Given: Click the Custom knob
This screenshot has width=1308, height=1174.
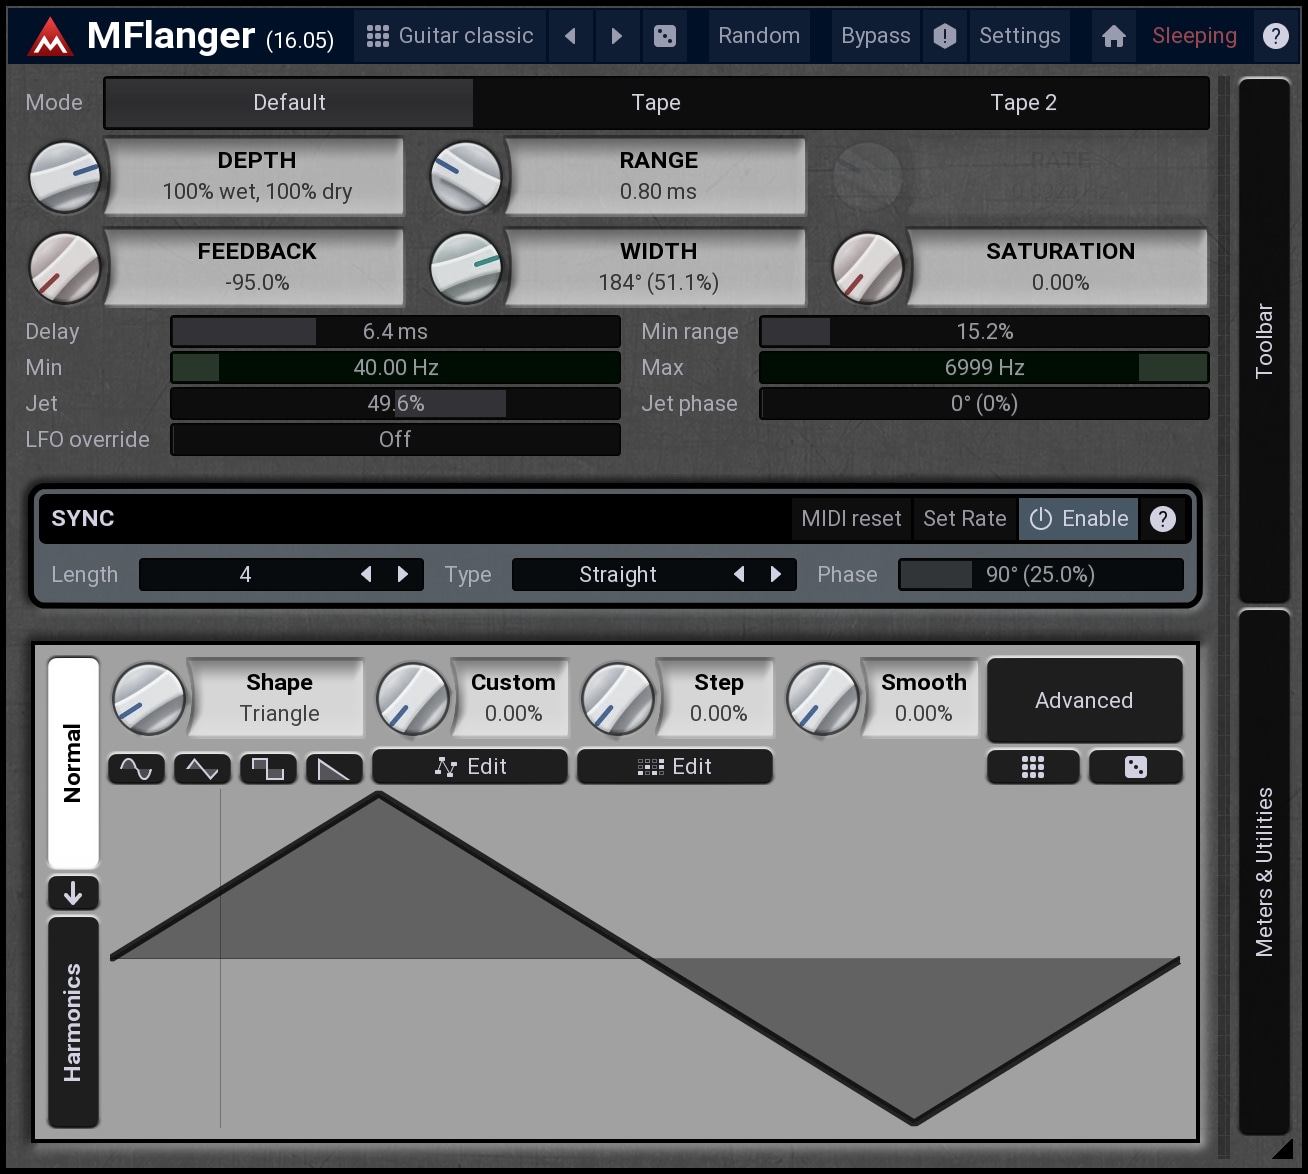Looking at the screenshot, I should (413, 698).
